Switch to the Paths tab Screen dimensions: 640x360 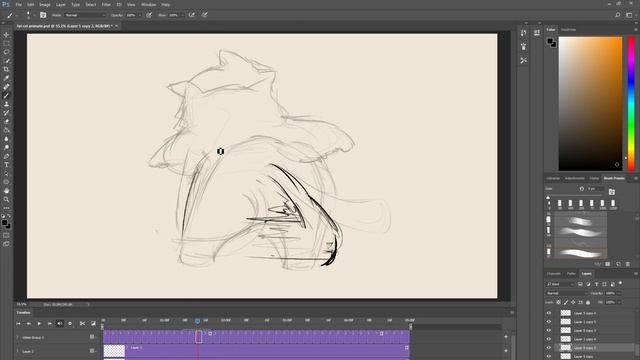pyautogui.click(x=571, y=273)
